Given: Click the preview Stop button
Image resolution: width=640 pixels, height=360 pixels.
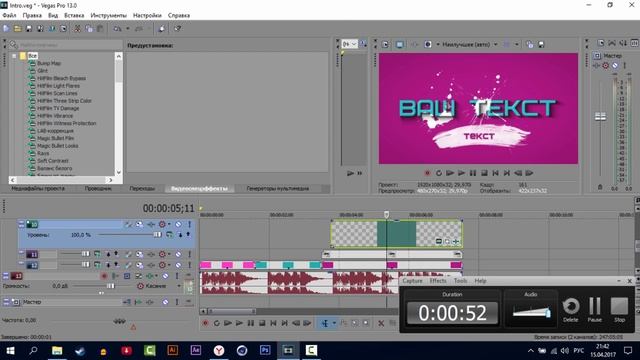Looking at the screenshot, I should 484,173.
